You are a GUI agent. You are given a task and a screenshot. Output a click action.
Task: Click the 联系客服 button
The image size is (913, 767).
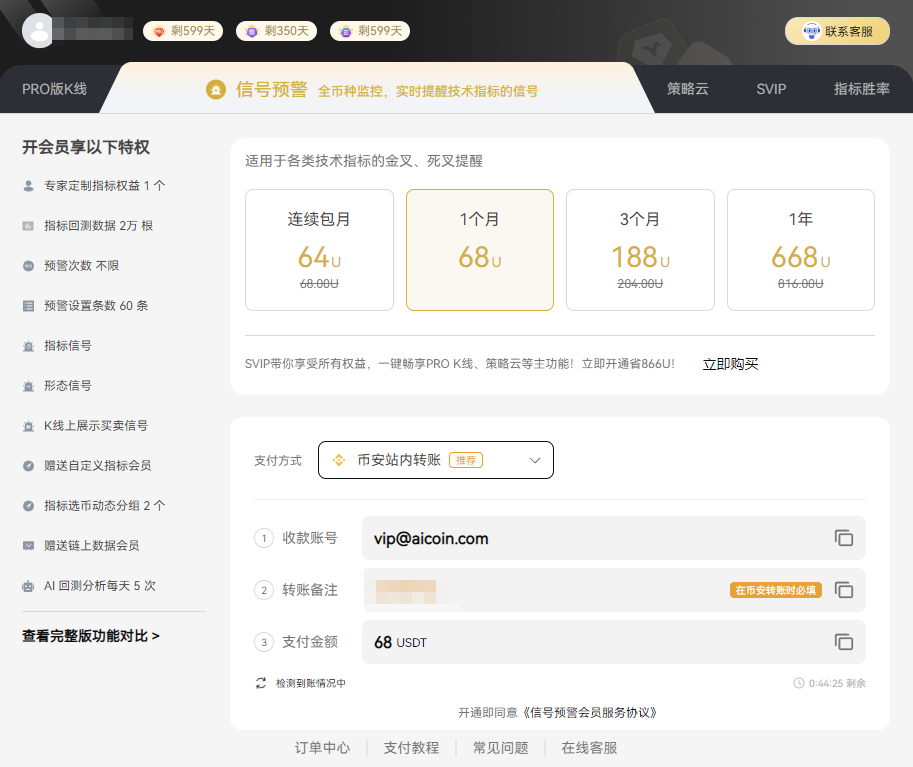click(837, 31)
